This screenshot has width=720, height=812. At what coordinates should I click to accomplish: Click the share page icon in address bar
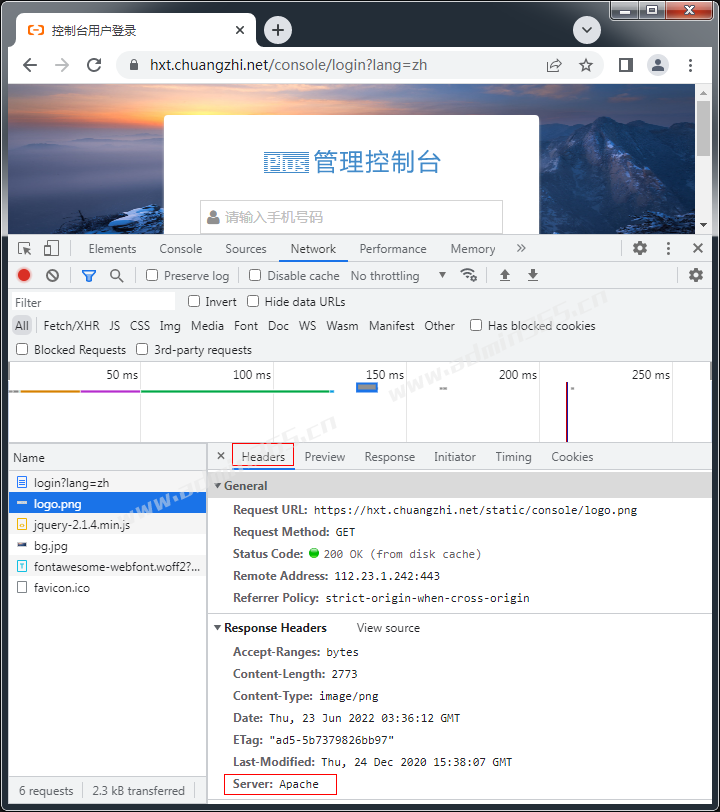[x=554, y=65]
